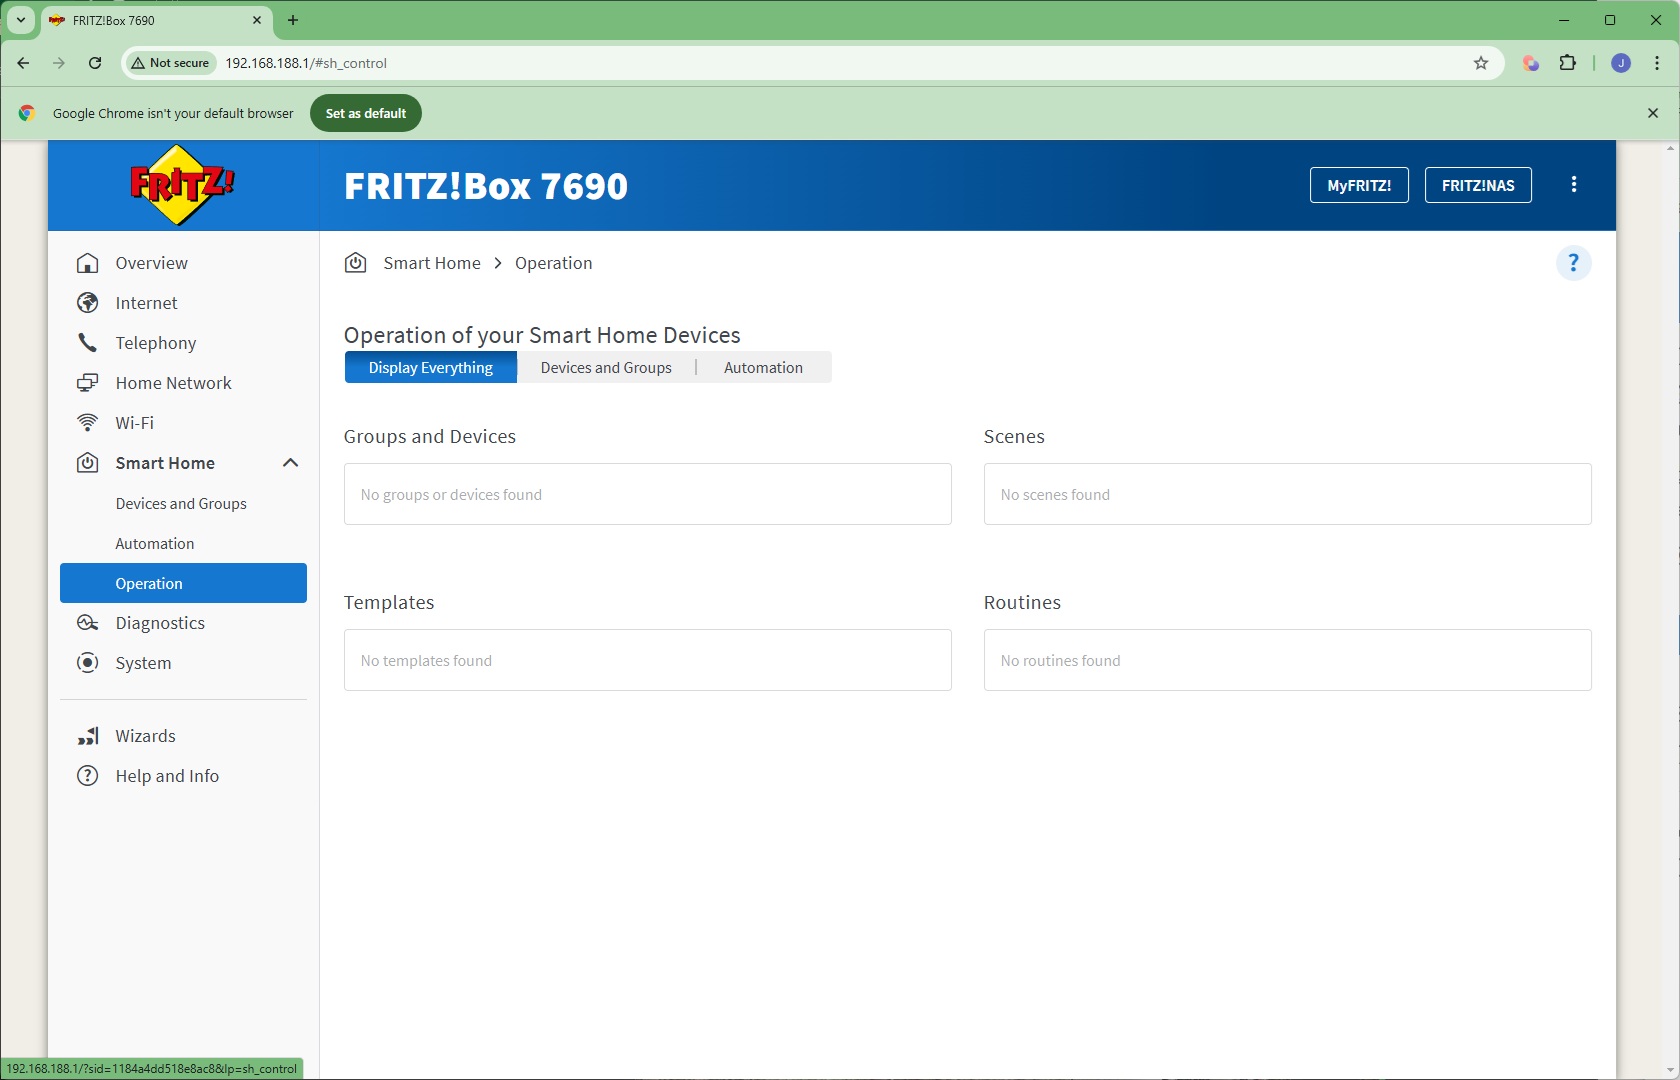Viewport: 1680px width, 1080px height.
Task: Open the FRITZ!NAS button
Action: tap(1478, 185)
